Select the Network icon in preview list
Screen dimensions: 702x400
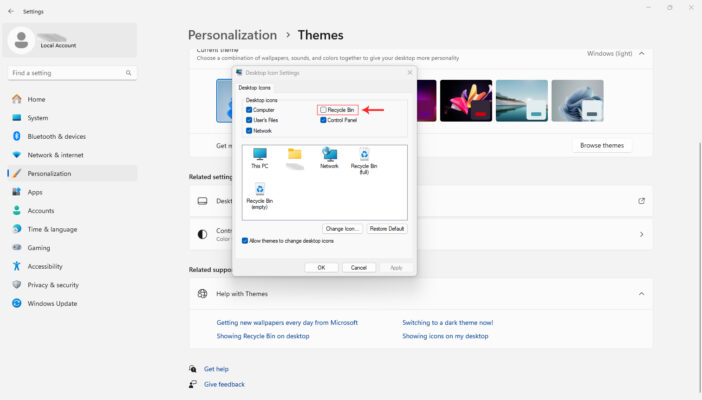(329, 155)
